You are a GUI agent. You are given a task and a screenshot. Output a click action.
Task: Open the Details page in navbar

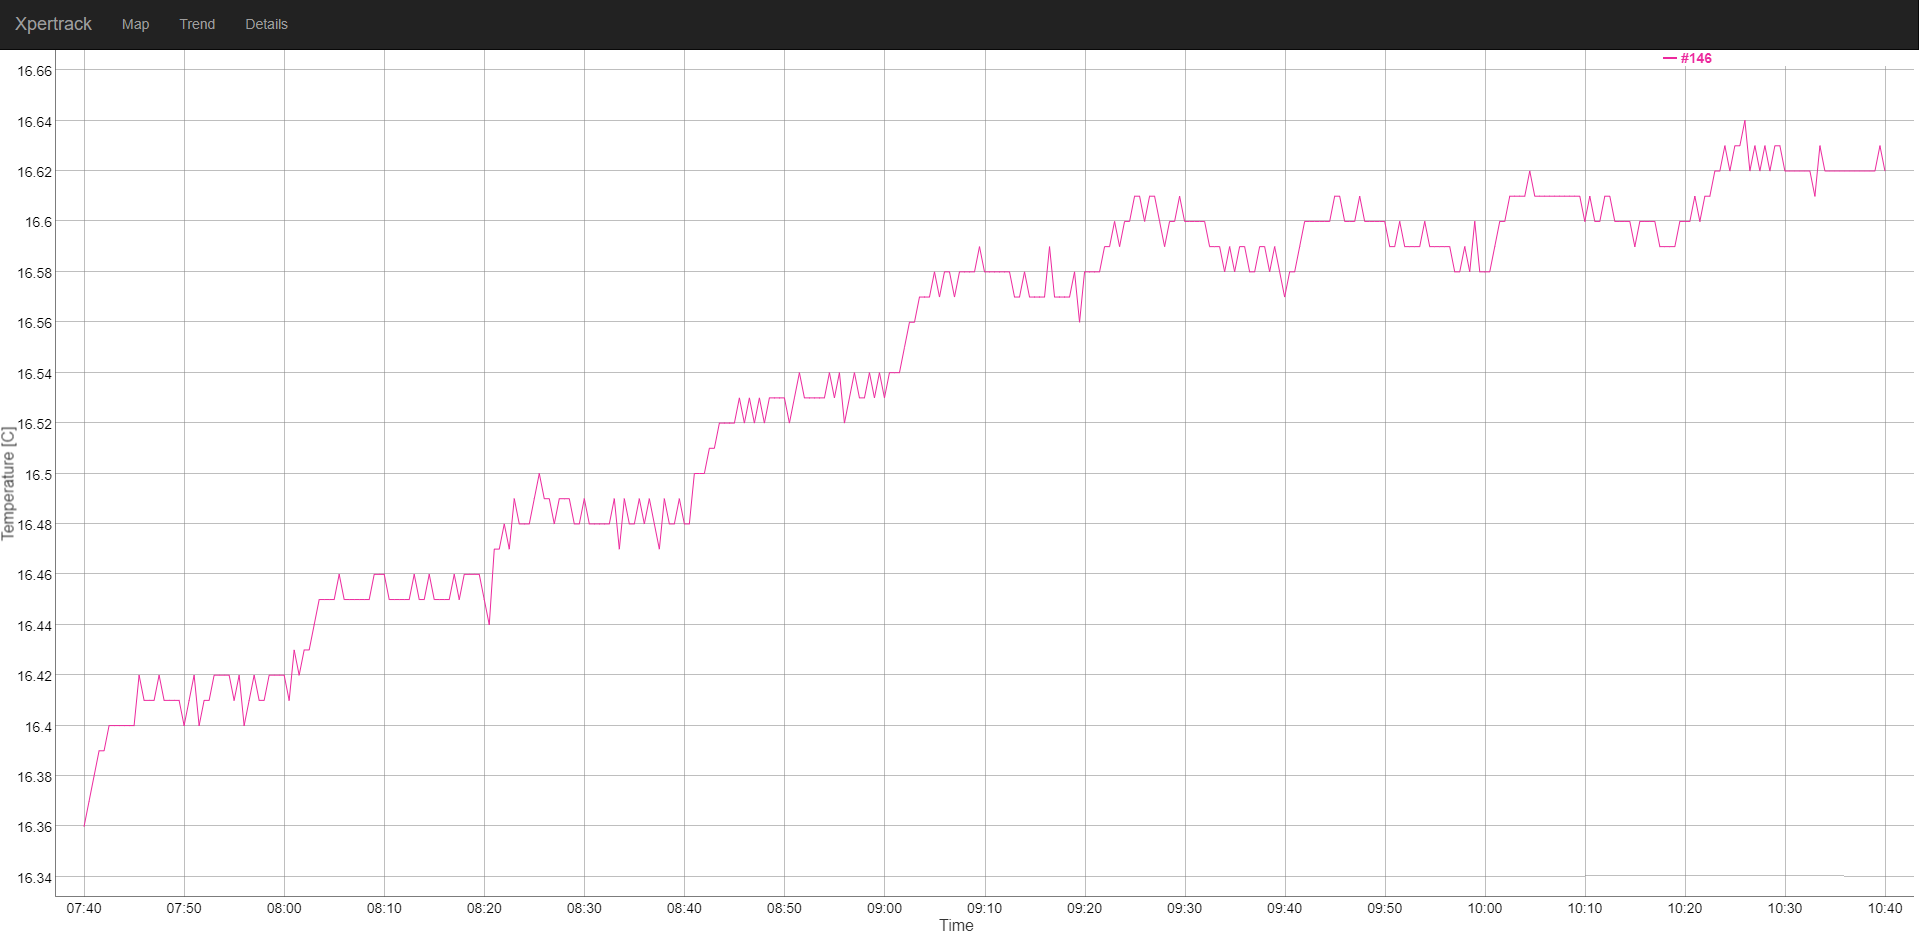click(x=266, y=24)
